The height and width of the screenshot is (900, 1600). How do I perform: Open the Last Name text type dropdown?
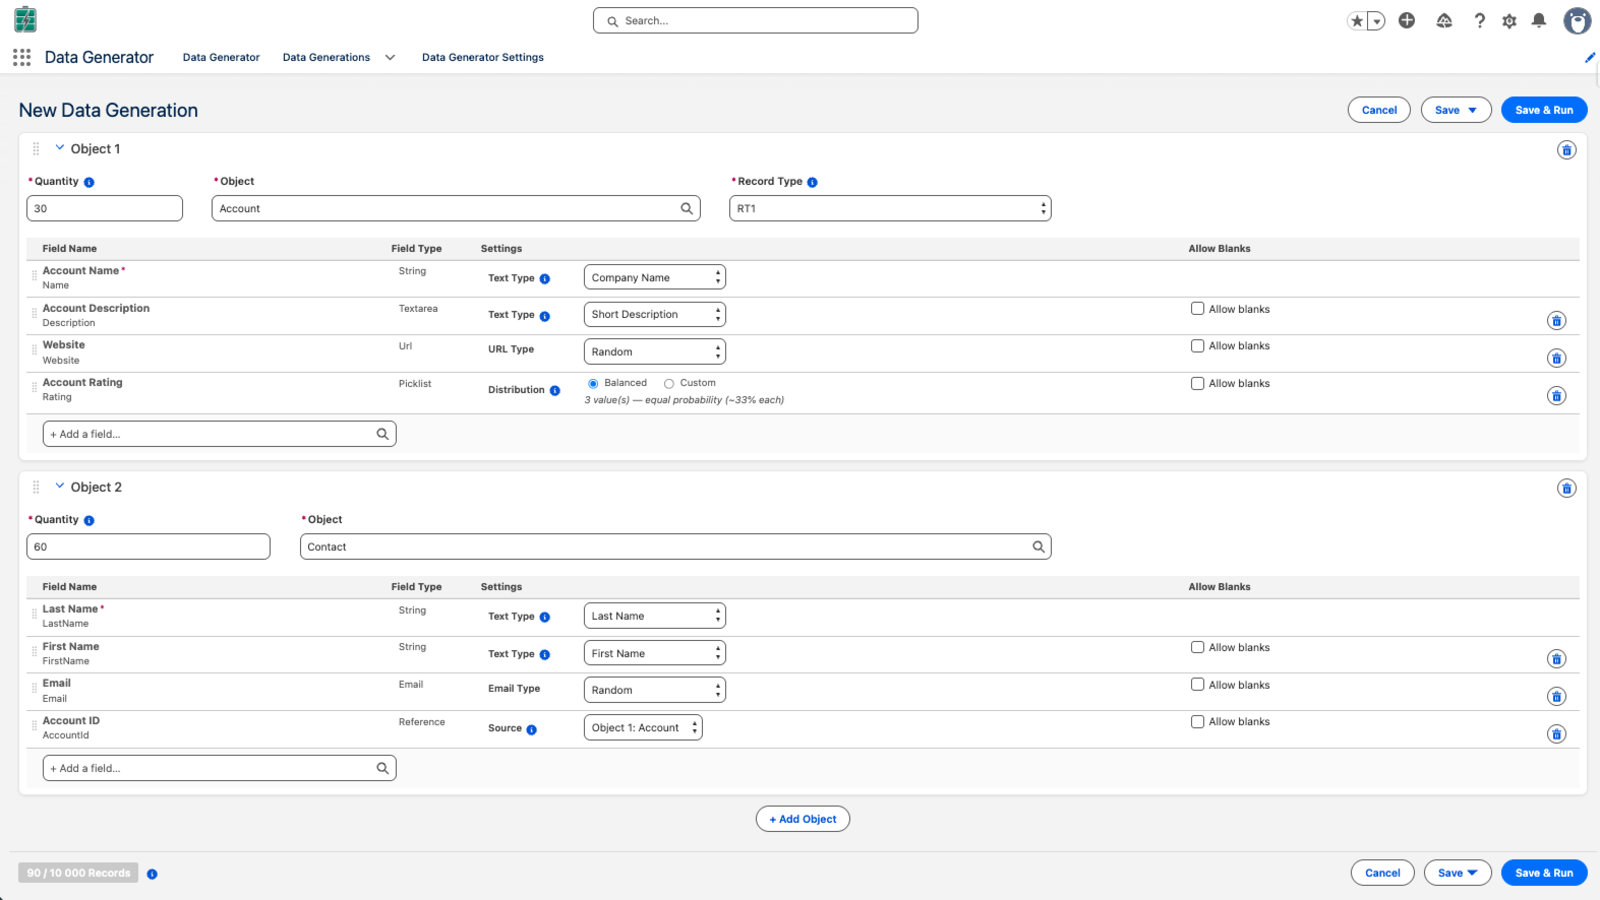point(654,616)
